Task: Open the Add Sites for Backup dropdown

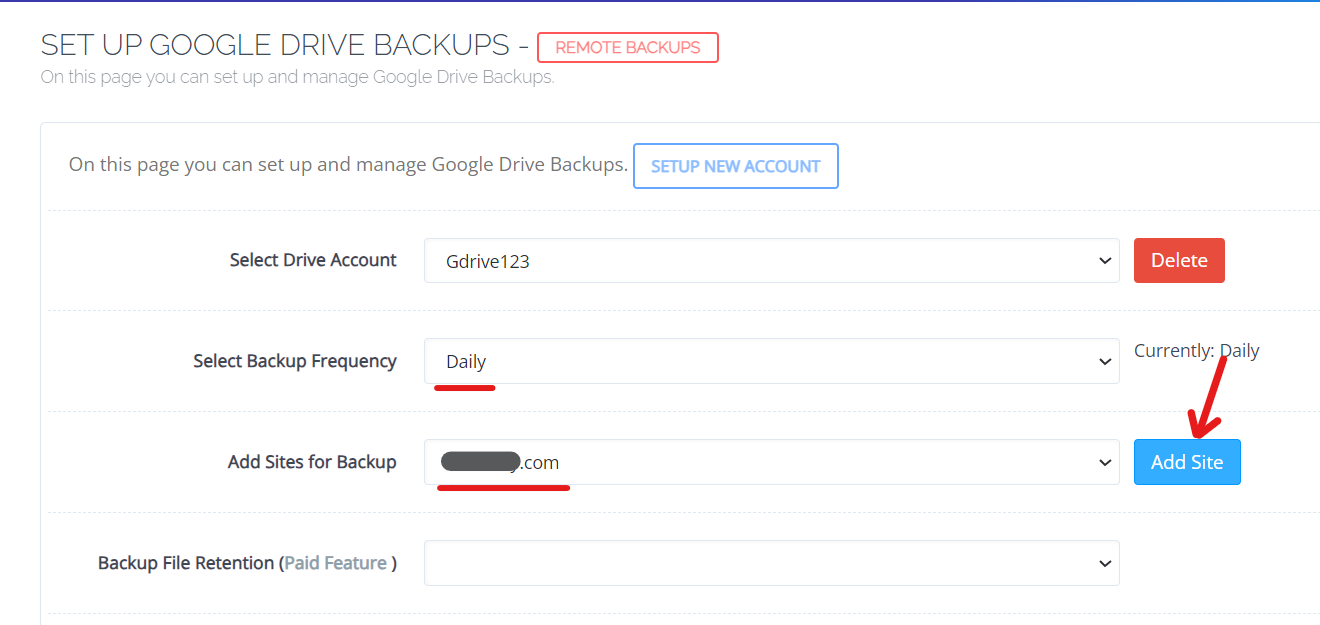Action: (x=770, y=462)
